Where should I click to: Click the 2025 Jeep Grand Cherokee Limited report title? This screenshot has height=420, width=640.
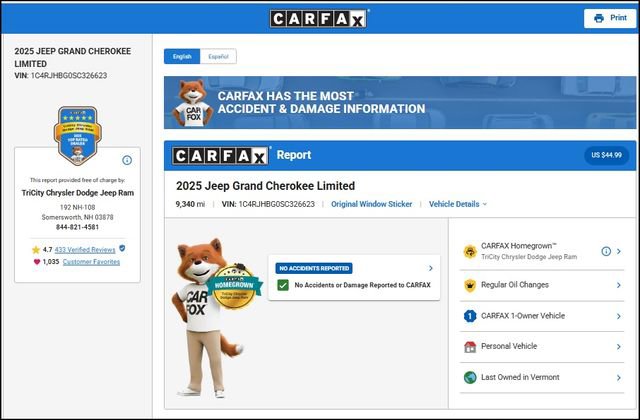[x=265, y=186]
